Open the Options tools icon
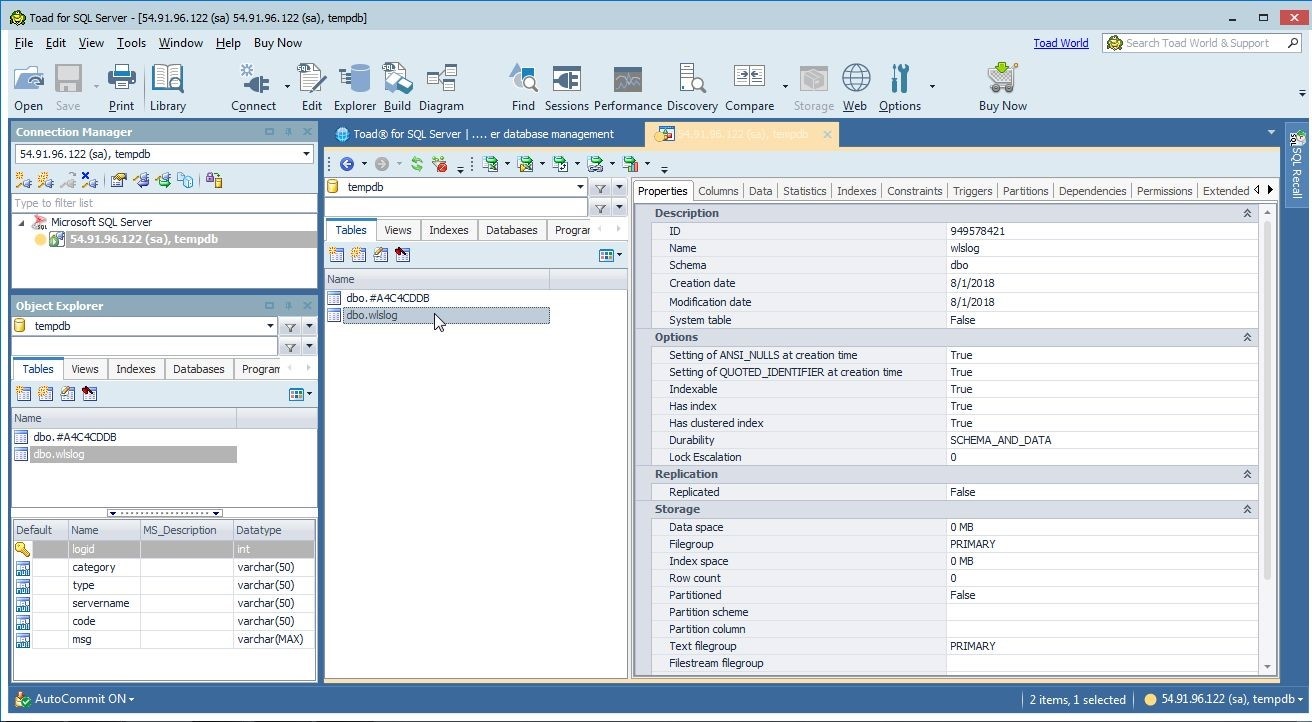 click(900, 88)
